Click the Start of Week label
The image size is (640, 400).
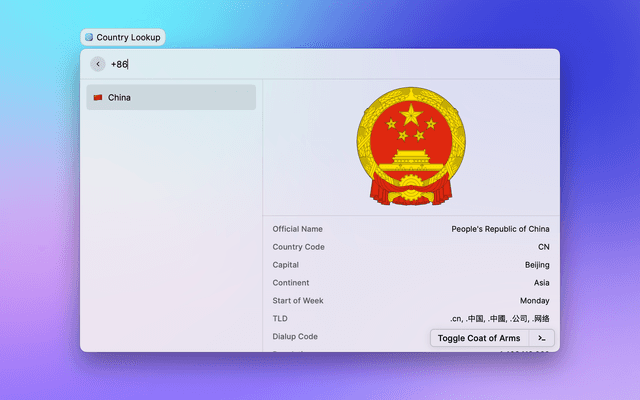coord(298,301)
